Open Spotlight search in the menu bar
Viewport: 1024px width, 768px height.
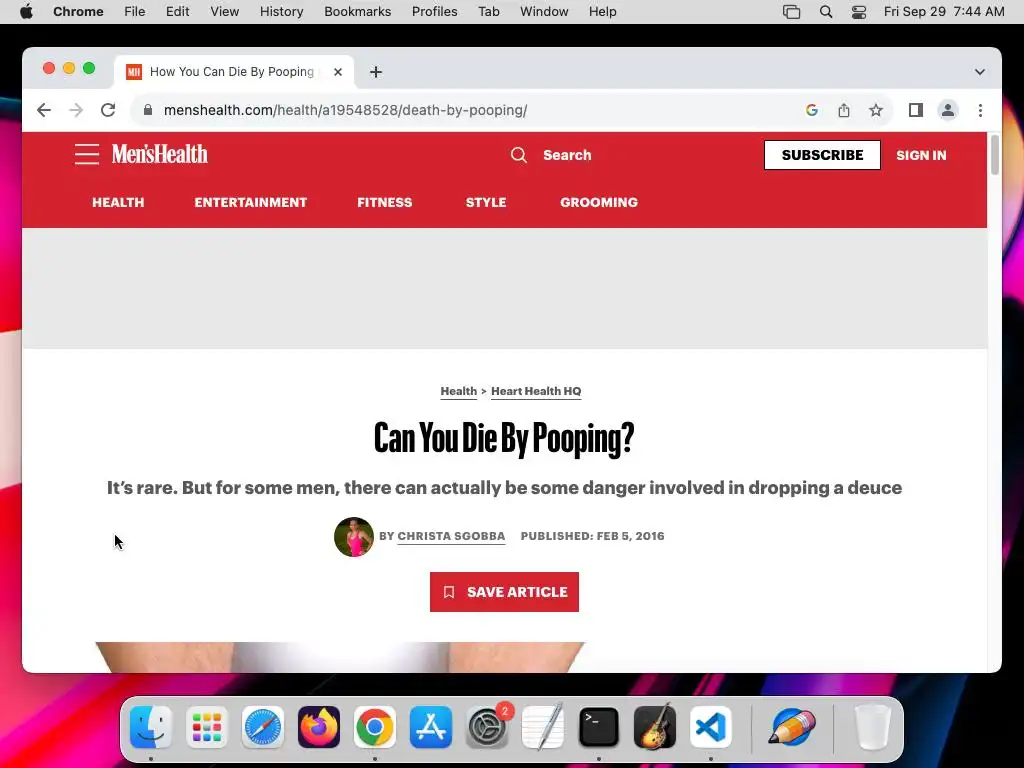pyautogui.click(x=825, y=12)
